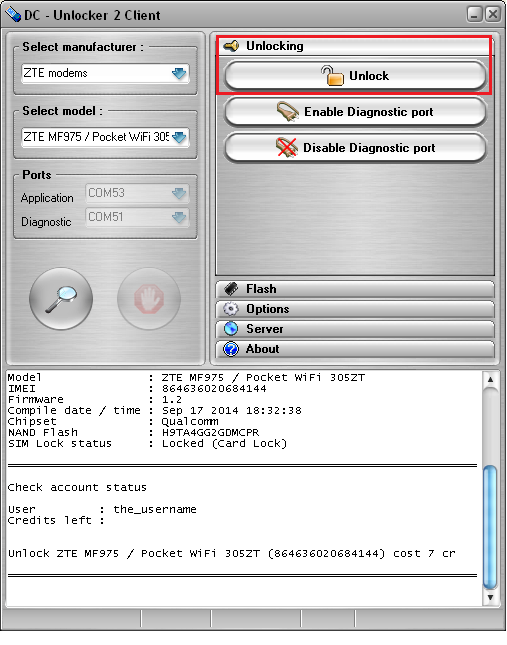This screenshot has width=507, height=645.
Task: Click the About question mark icon
Action: click(x=231, y=349)
